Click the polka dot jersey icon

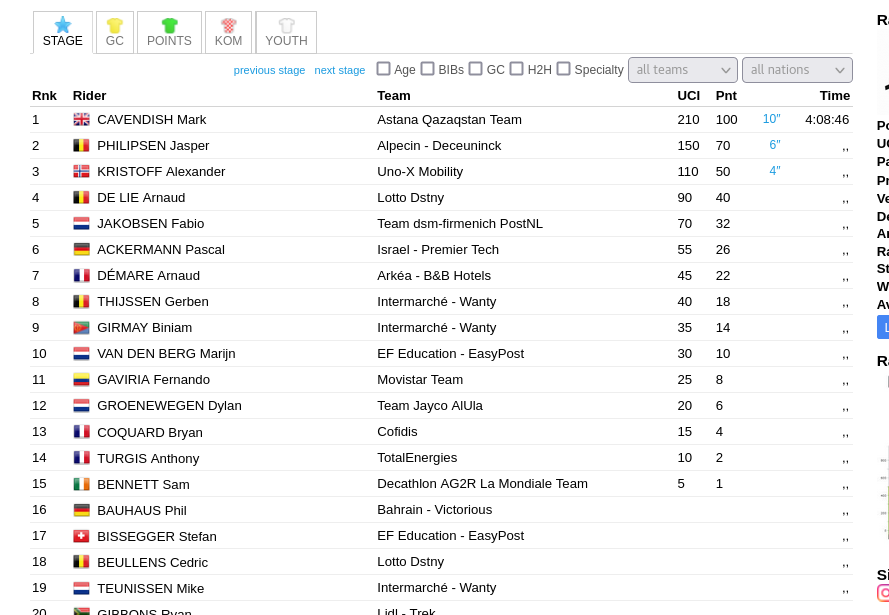(228, 25)
